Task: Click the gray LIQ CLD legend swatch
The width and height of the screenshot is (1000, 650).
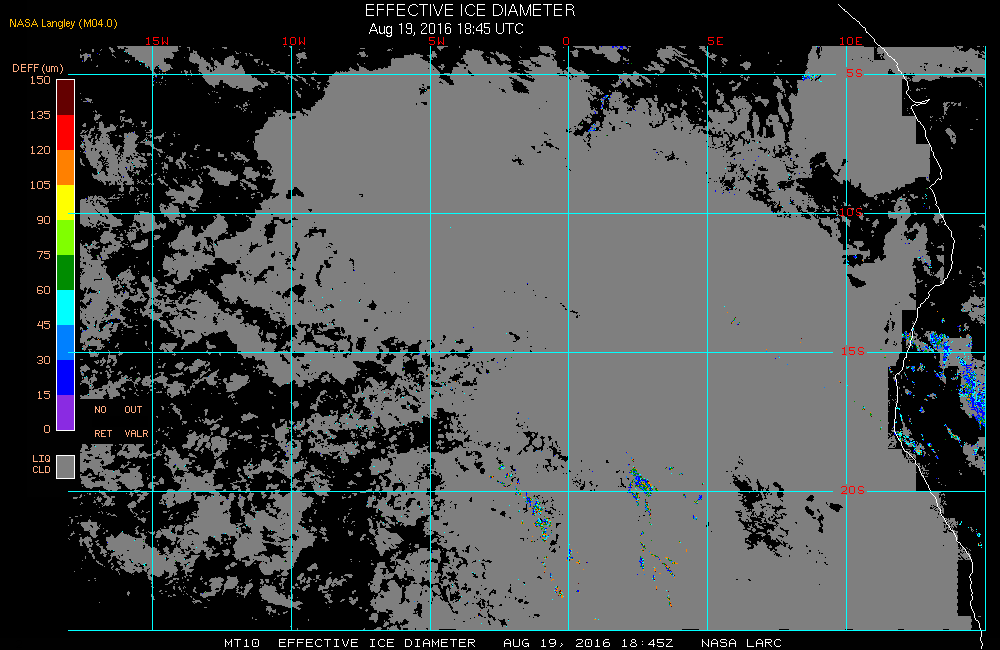Action: tap(66, 466)
